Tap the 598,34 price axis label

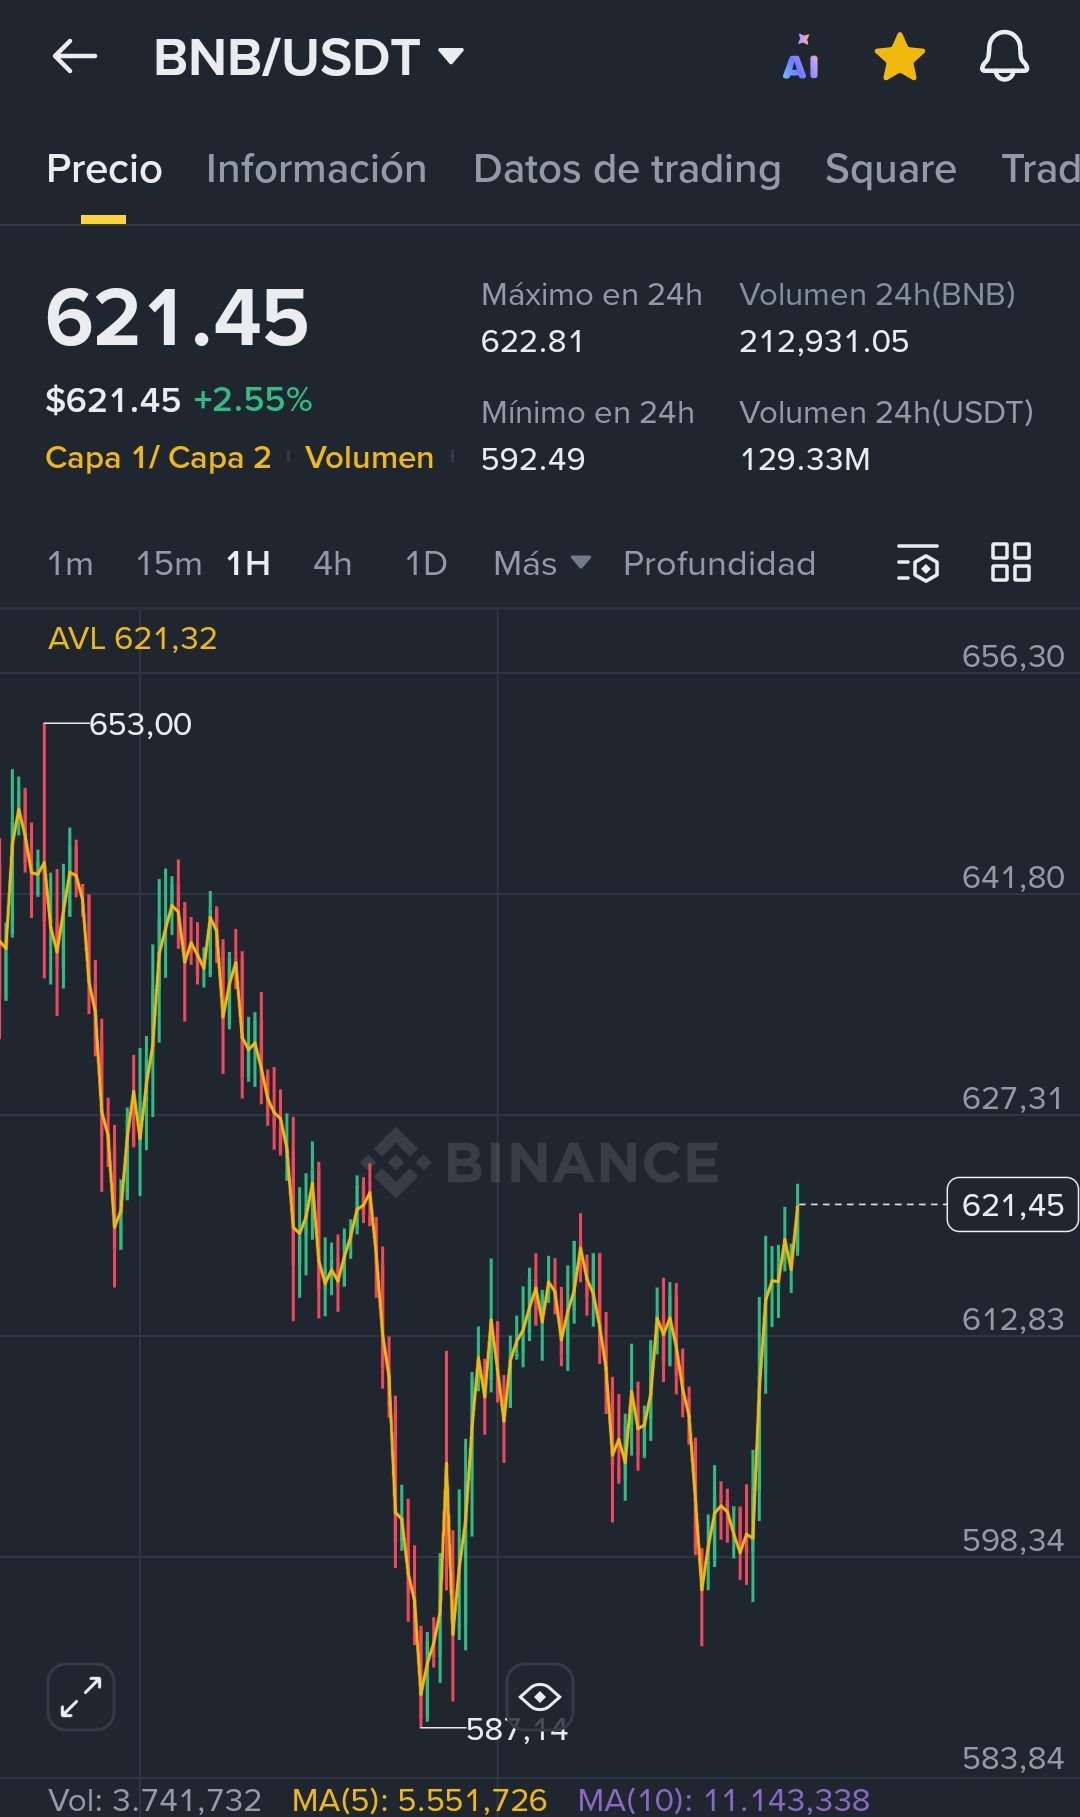[x=1013, y=1540]
